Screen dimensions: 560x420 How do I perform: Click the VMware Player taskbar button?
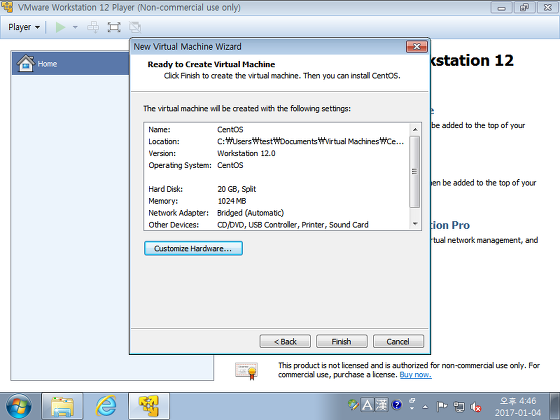click(149, 406)
